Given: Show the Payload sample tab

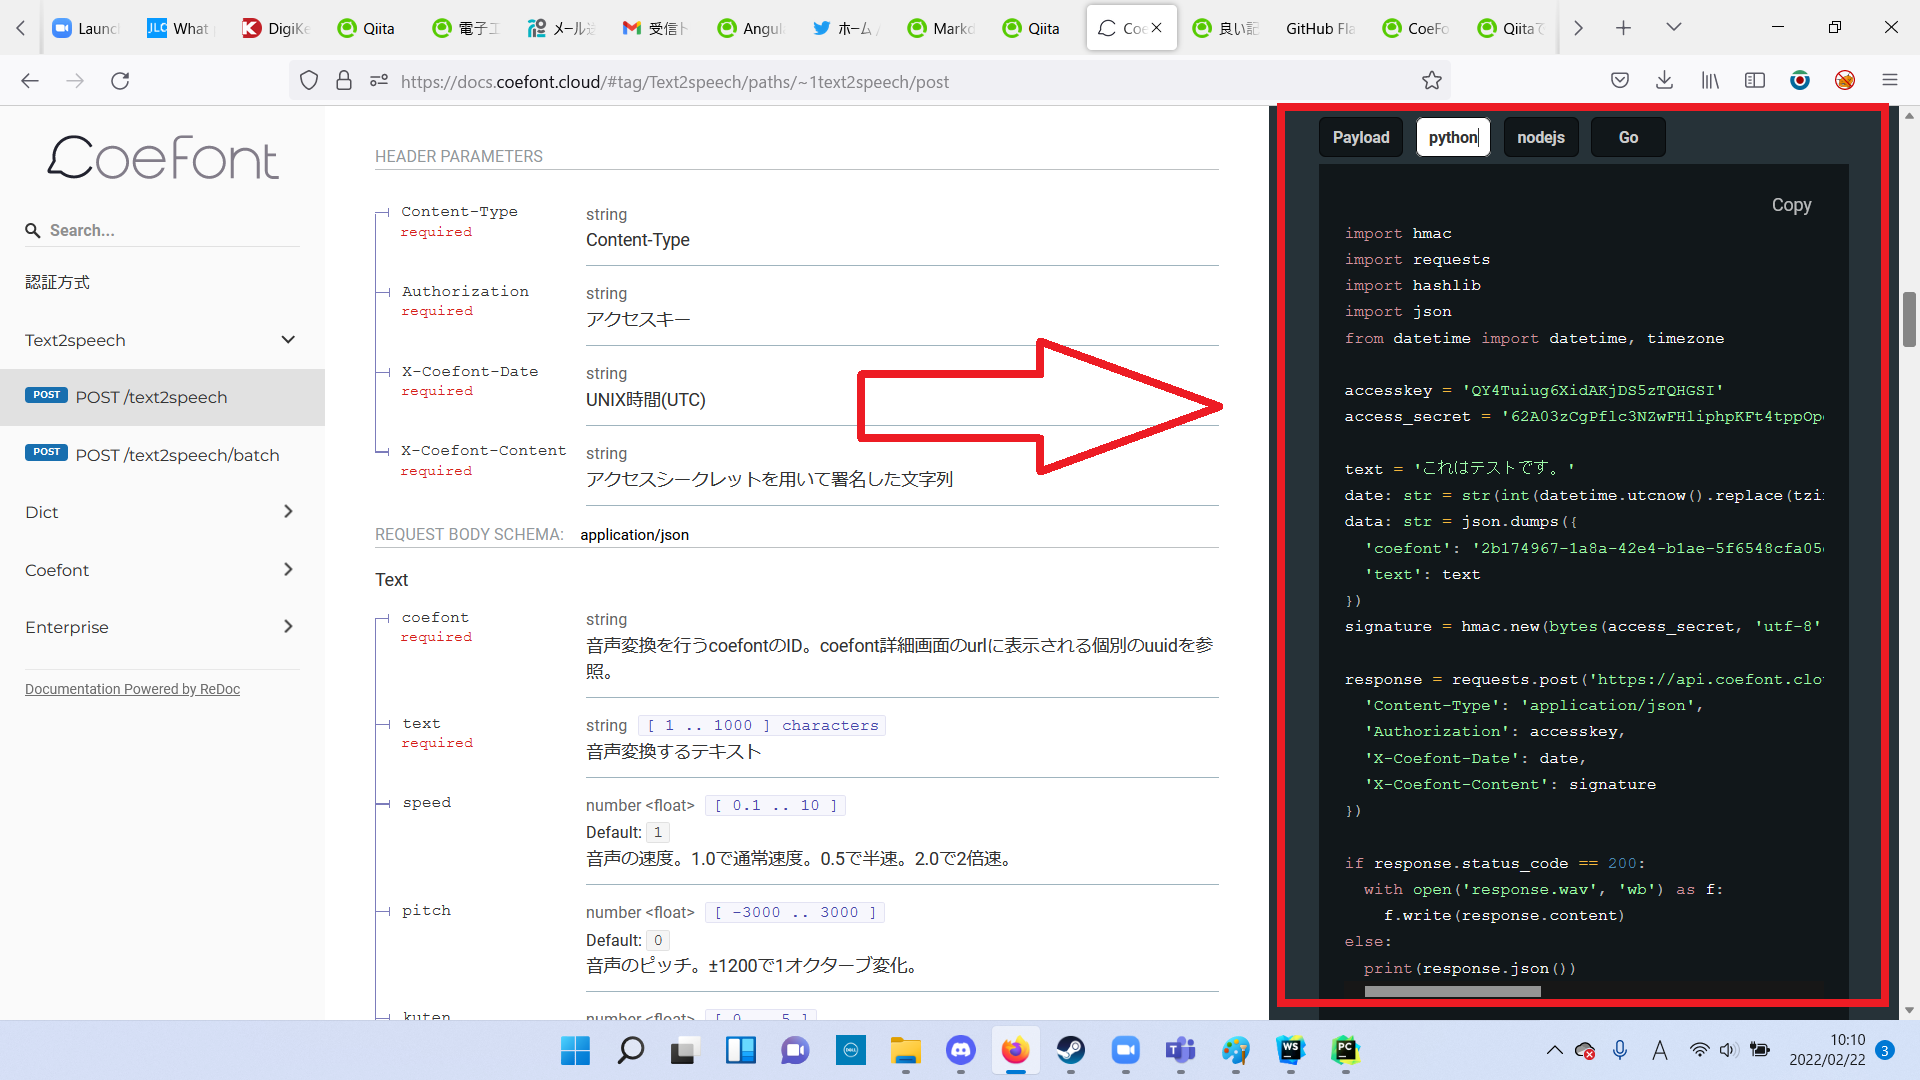Looking at the screenshot, I should 1360,138.
